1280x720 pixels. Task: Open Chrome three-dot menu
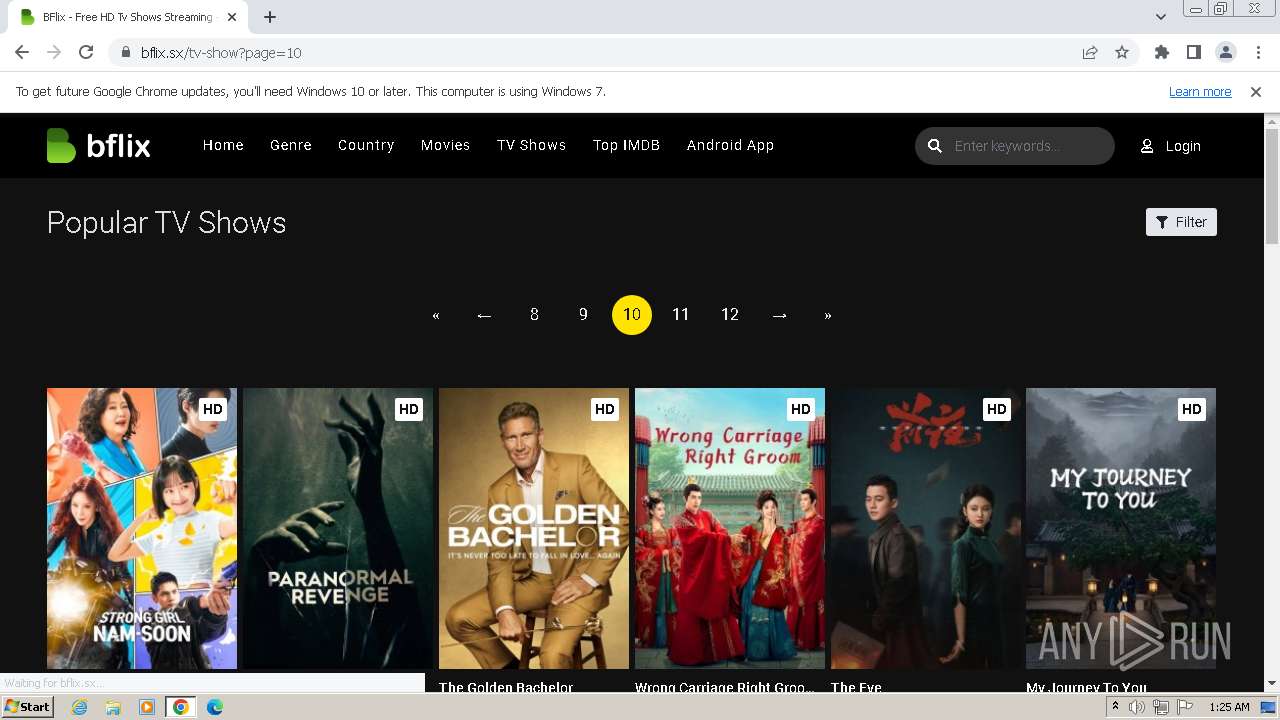pos(1257,53)
